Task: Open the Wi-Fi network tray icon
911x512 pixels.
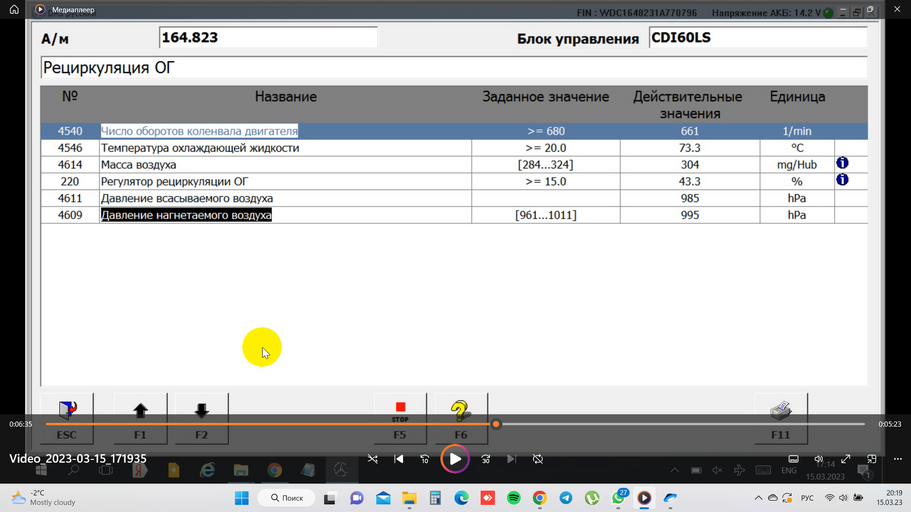Action: coord(830,498)
